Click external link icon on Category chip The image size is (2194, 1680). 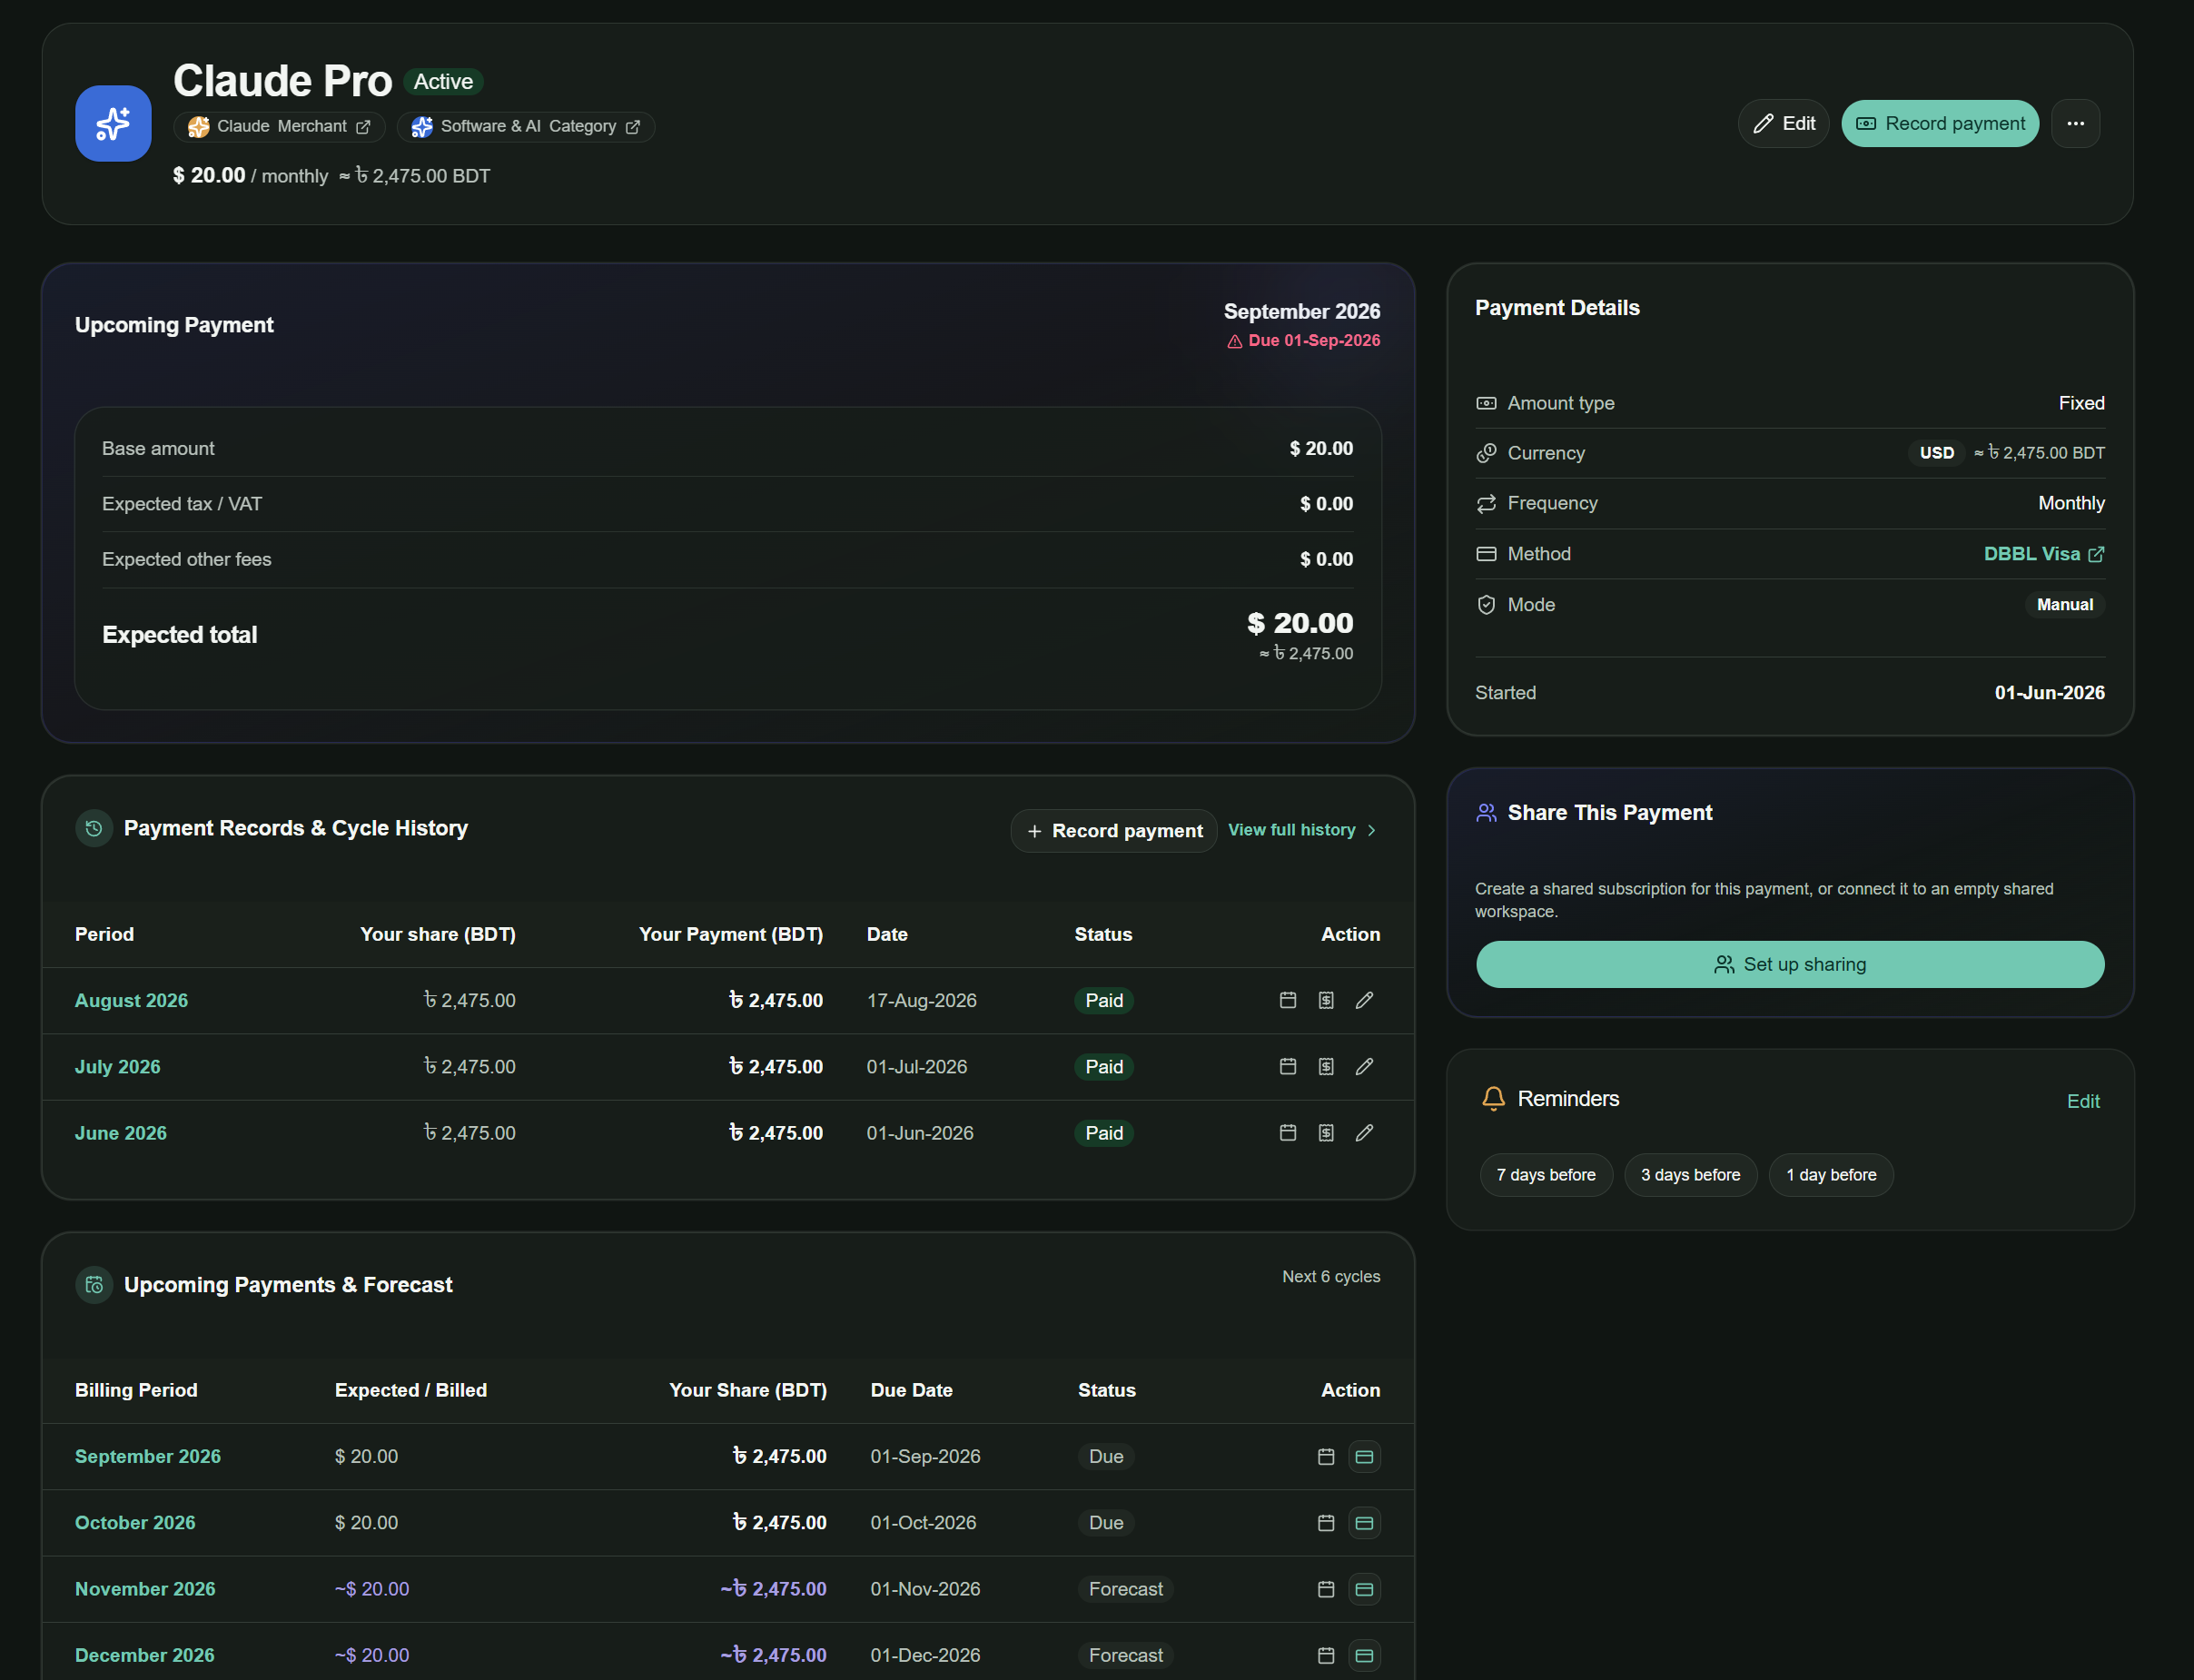coord(632,127)
